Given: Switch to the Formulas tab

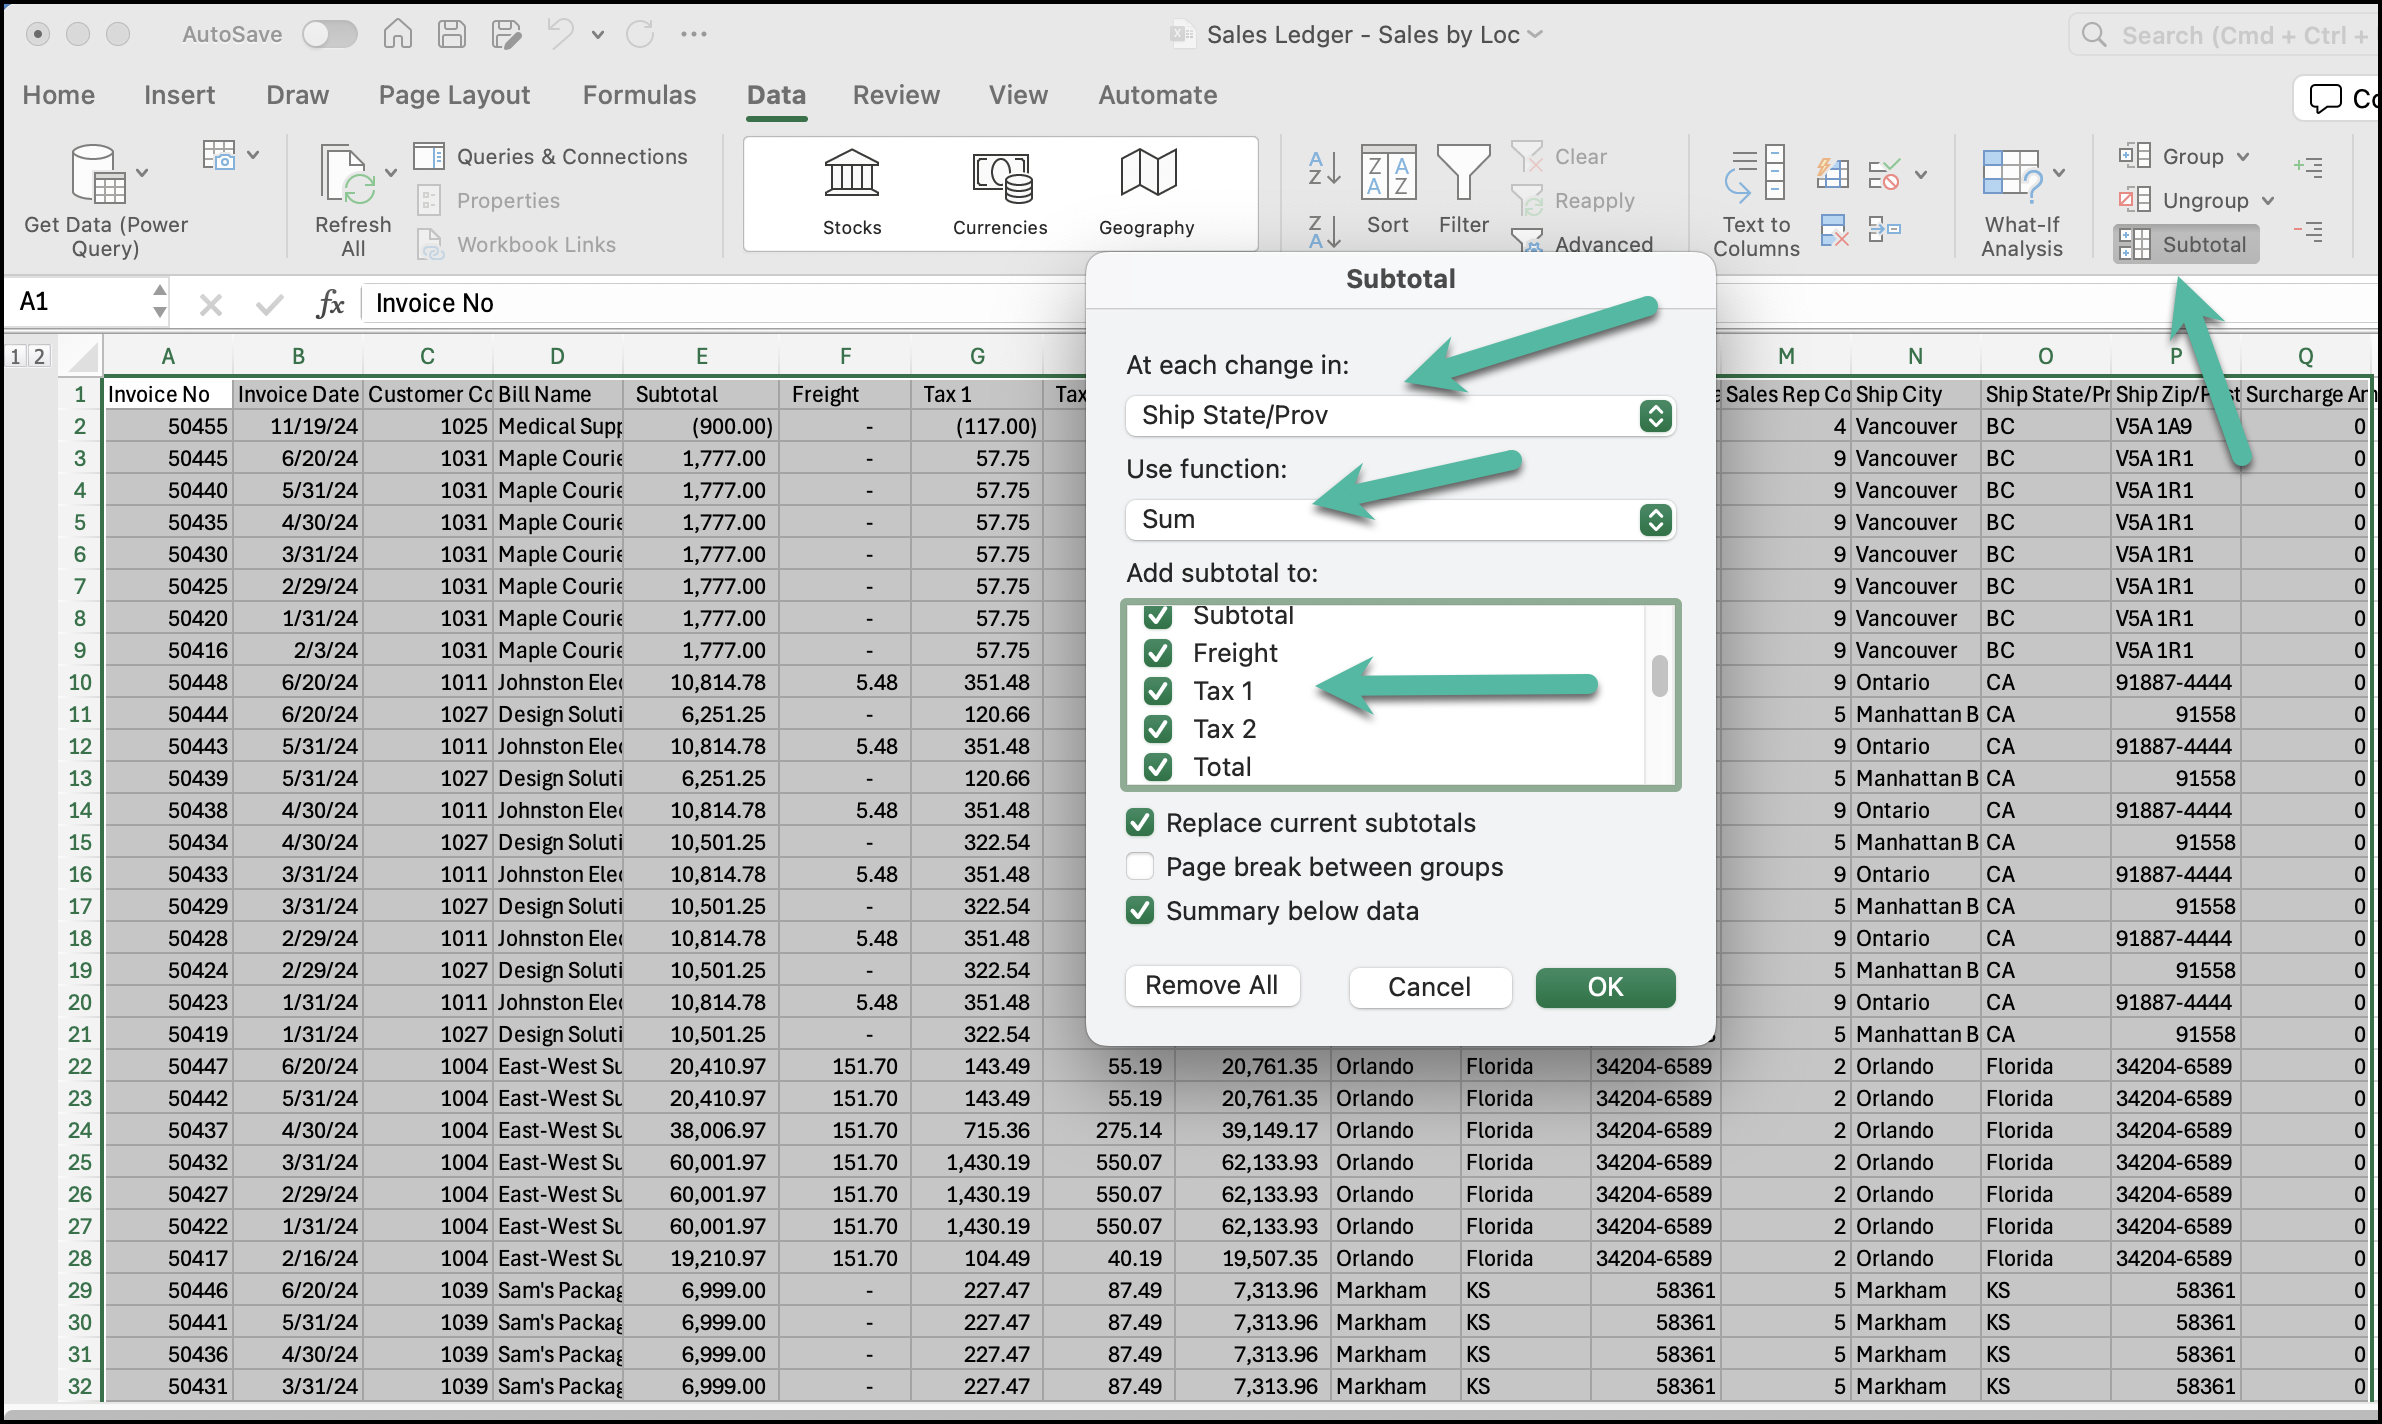Looking at the screenshot, I should (639, 95).
